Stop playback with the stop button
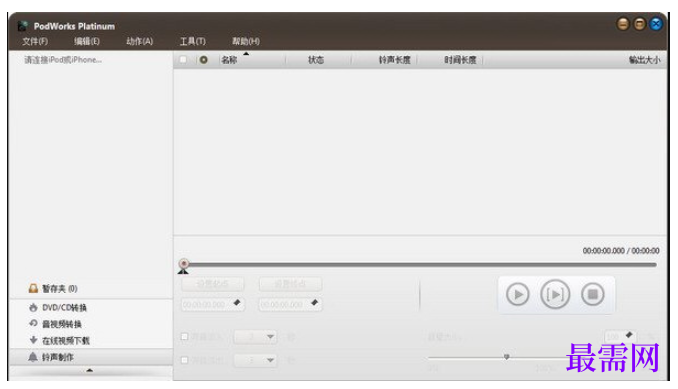 tap(593, 294)
